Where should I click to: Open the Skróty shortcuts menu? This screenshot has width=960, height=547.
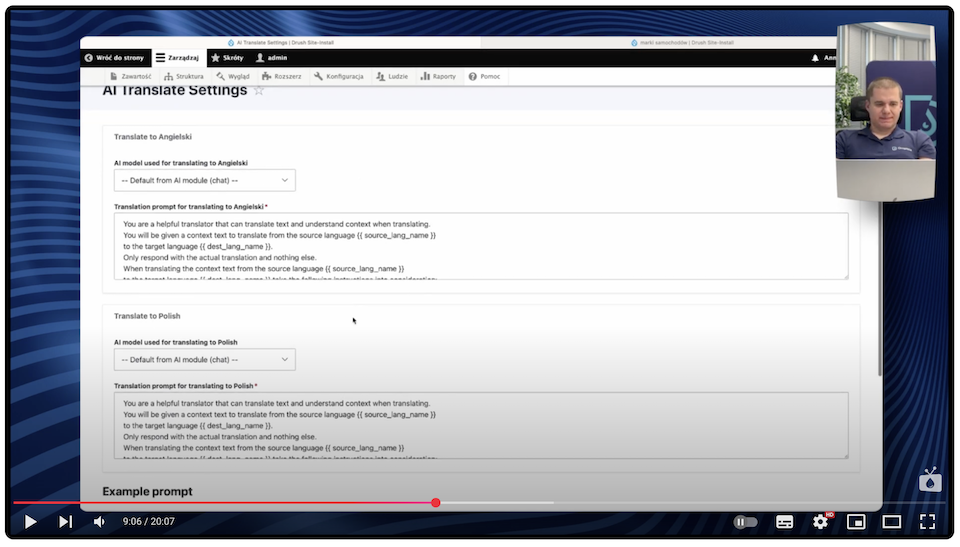[x=227, y=58]
